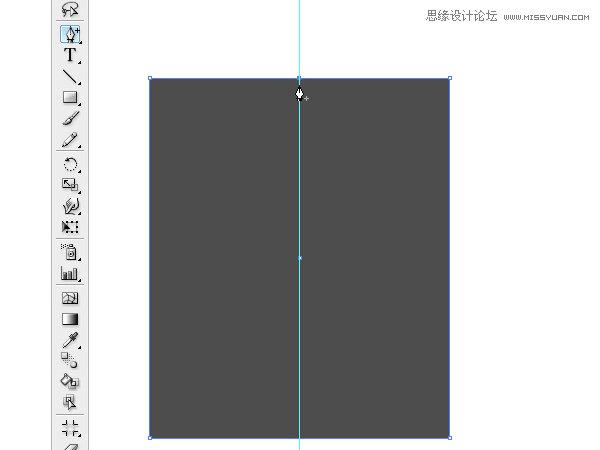Select the Pencil tool

click(70, 140)
